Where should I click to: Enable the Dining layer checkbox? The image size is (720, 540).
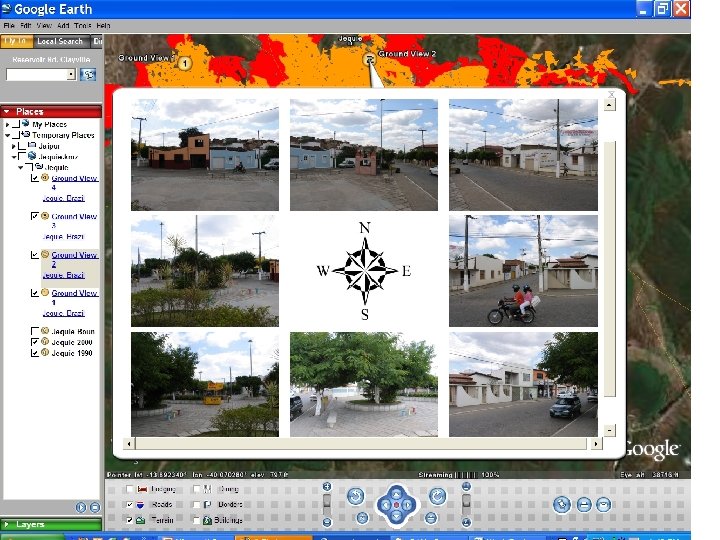[x=197, y=489]
